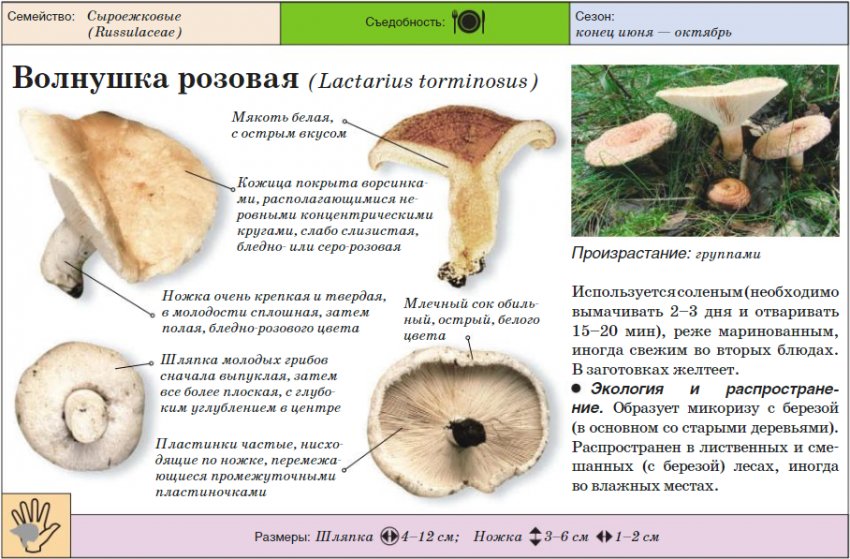
Task: Click the sentence В заготовках желтеет
Action: pos(655,370)
